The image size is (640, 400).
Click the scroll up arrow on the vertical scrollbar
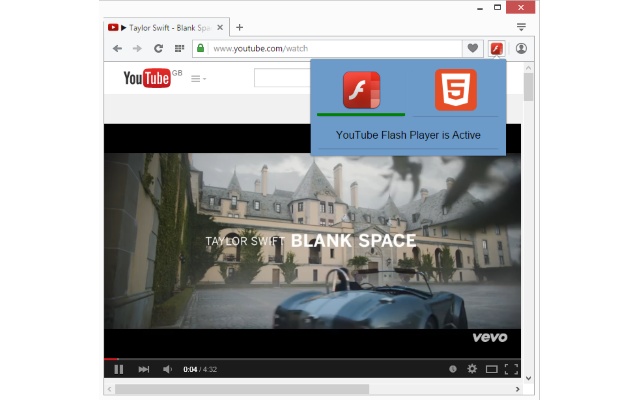[529, 68]
